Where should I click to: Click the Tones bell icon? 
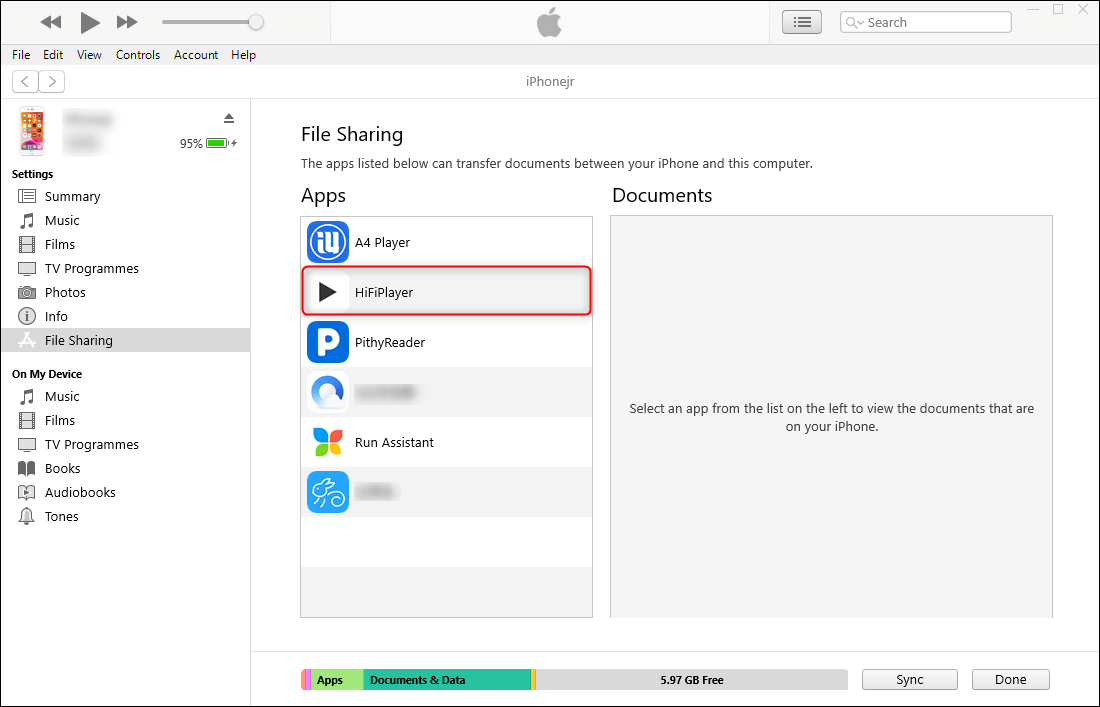[27, 516]
